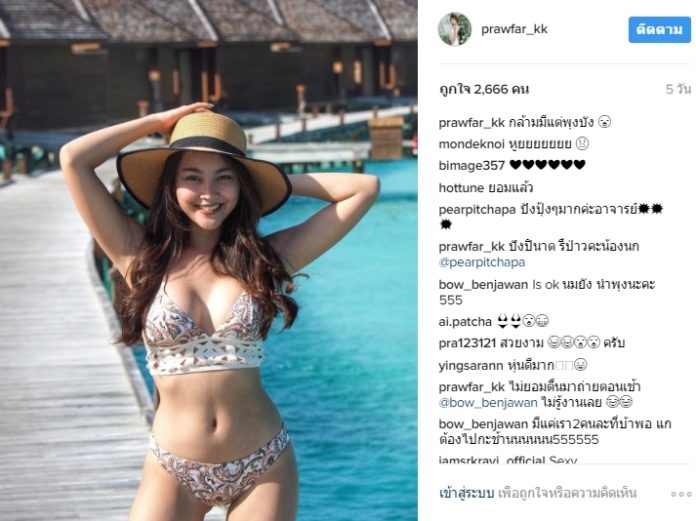
Task: Click the blue ติดตาม follow button
Action: pos(660,30)
